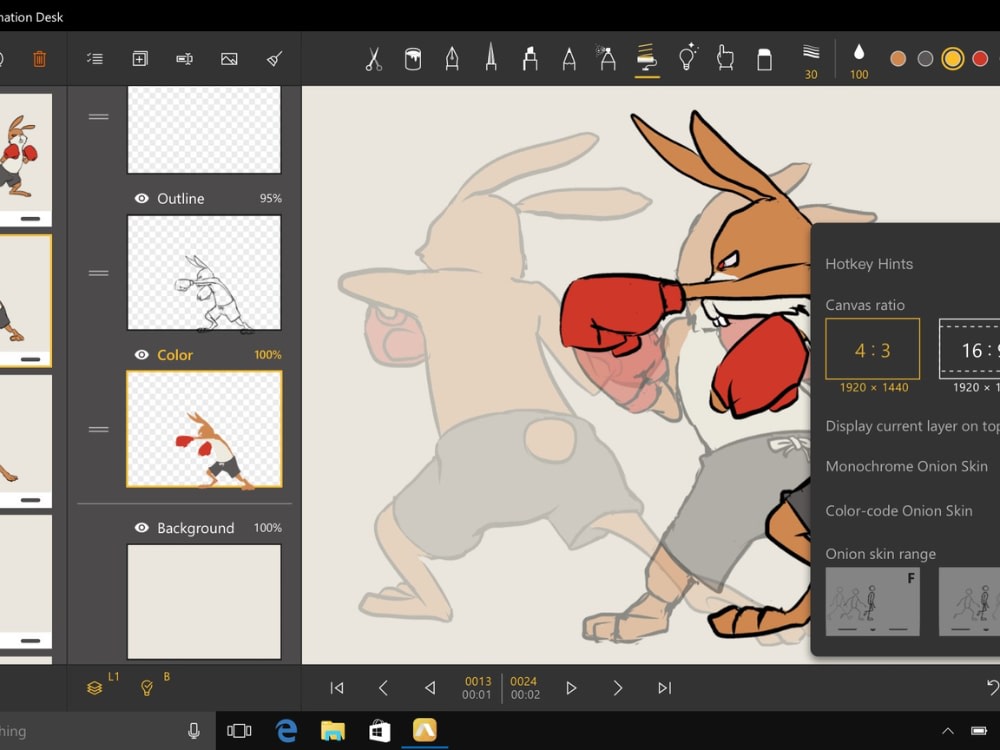The image size is (1000, 750).
Task: Open opacity droplet setting showing 100
Action: [858, 61]
